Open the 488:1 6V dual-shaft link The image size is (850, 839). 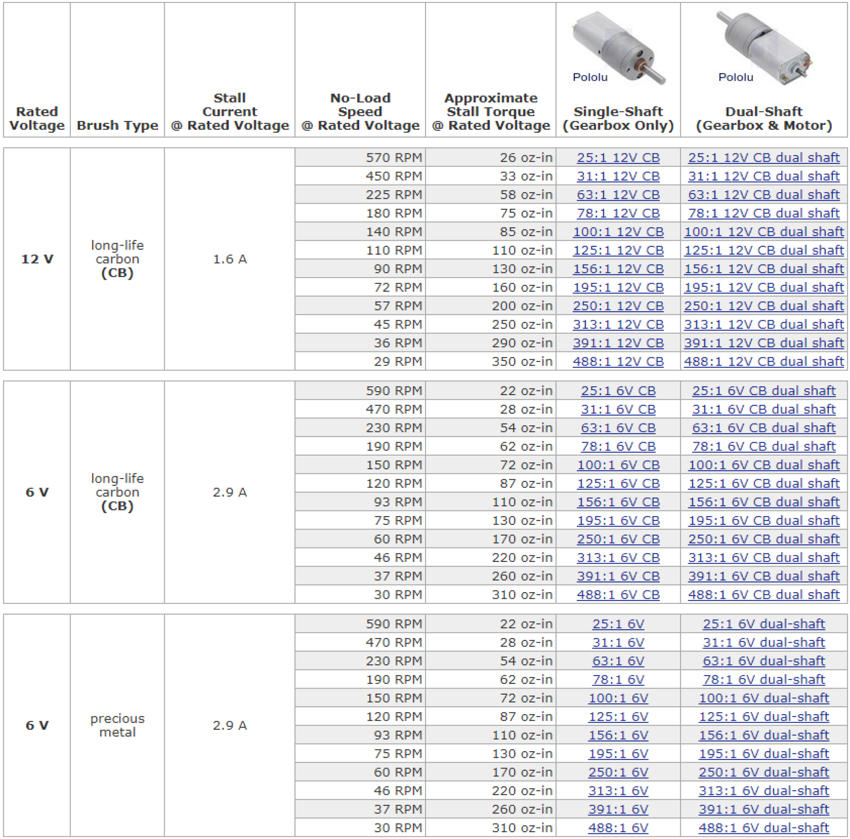(764, 828)
